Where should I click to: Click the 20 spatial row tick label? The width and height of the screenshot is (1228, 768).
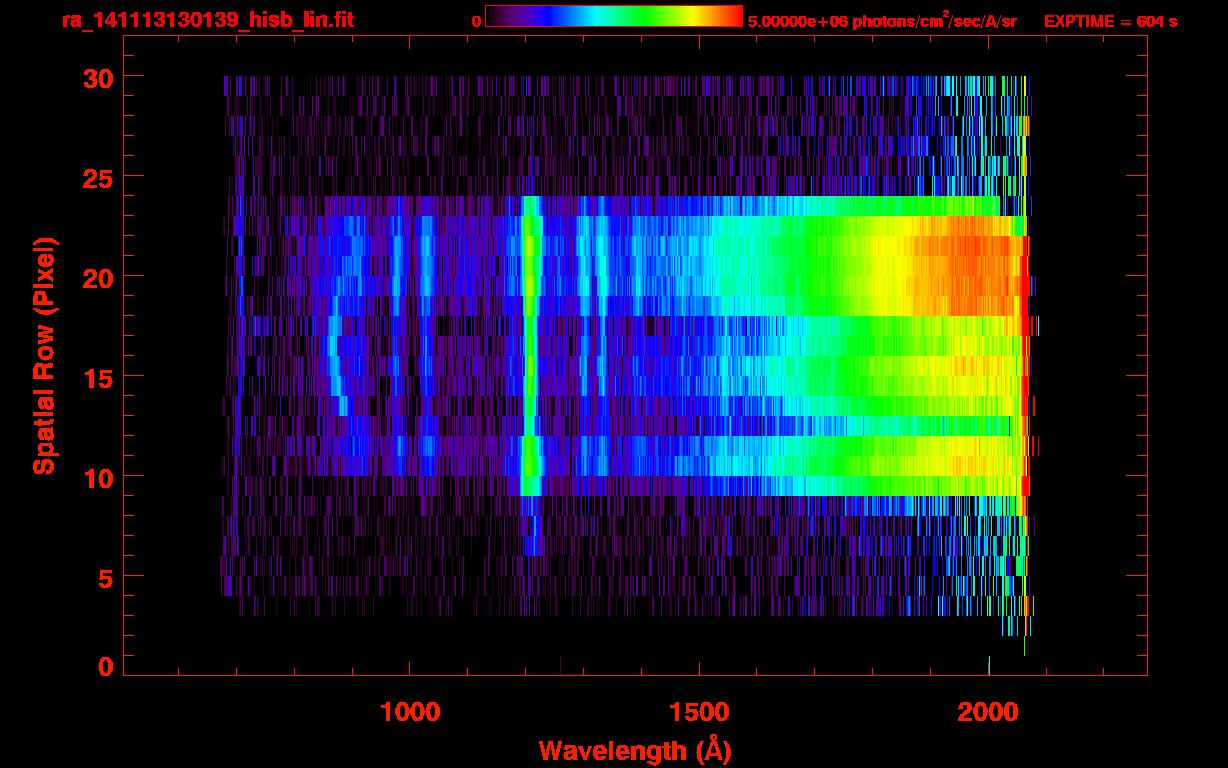click(98, 277)
